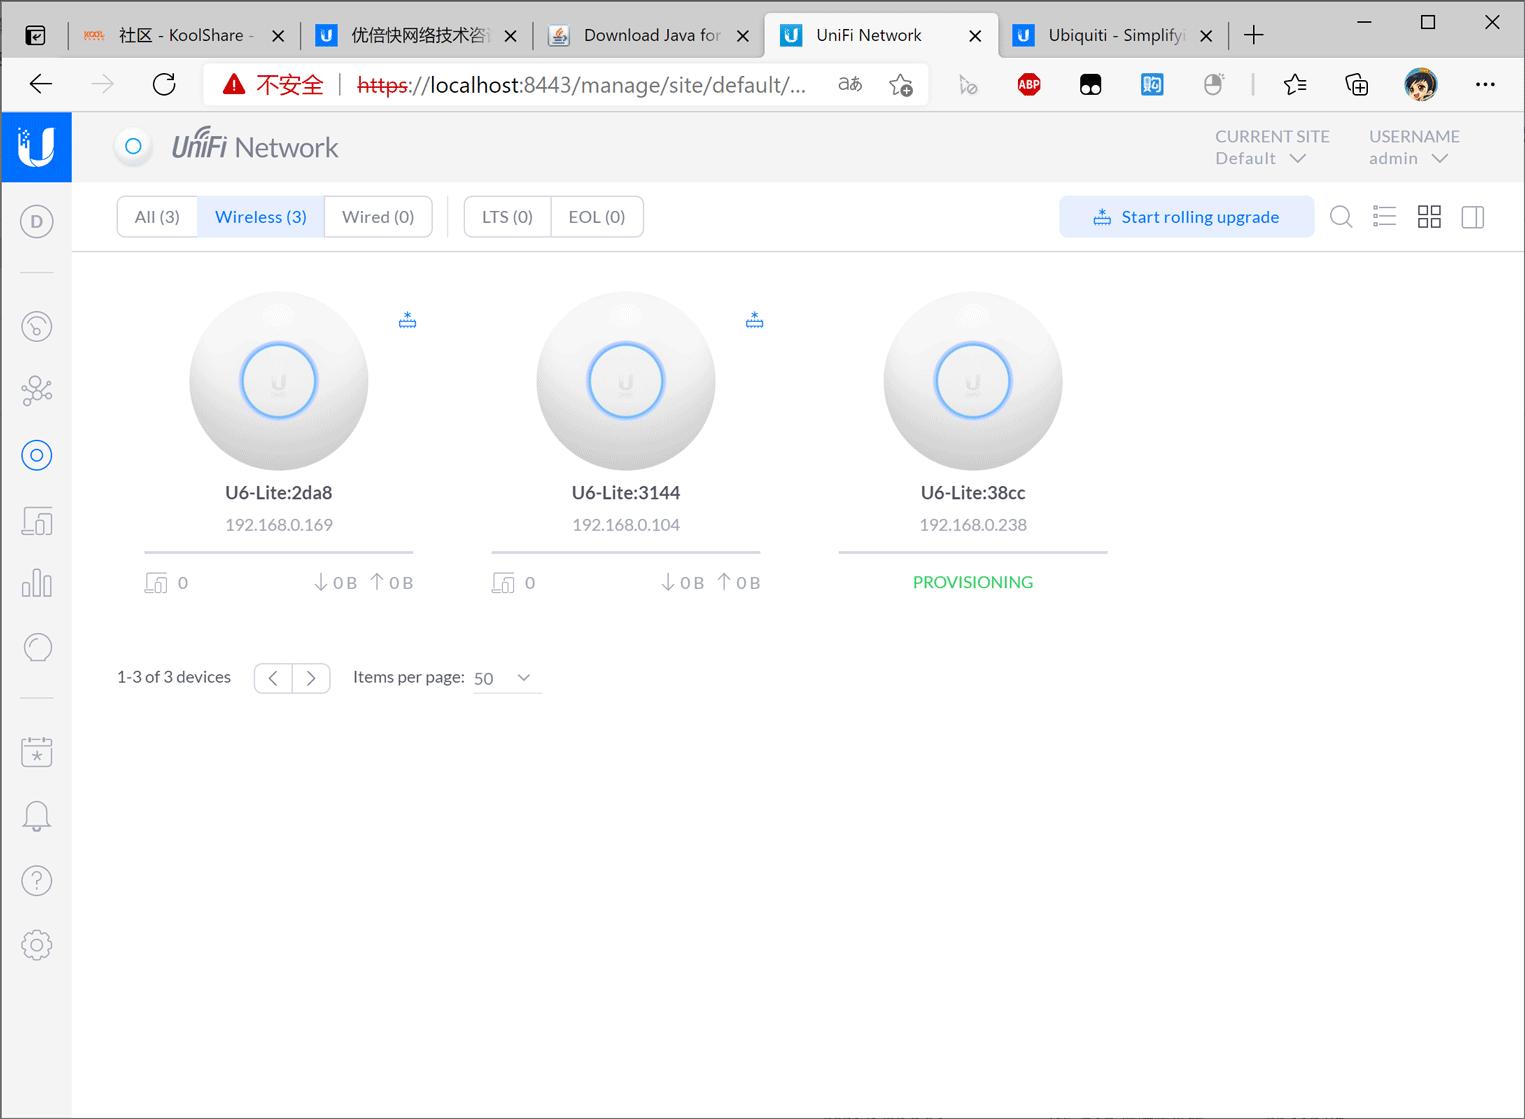Click the search magnifier in the toolbar
1525x1119 pixels.
click(1341, 216)
